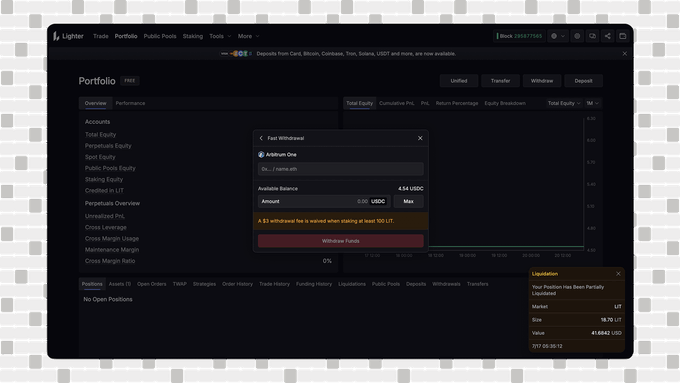This screenshot has width=680, height=383.
Task: Click the payment methods icons in banner
Action: (236, 54)
